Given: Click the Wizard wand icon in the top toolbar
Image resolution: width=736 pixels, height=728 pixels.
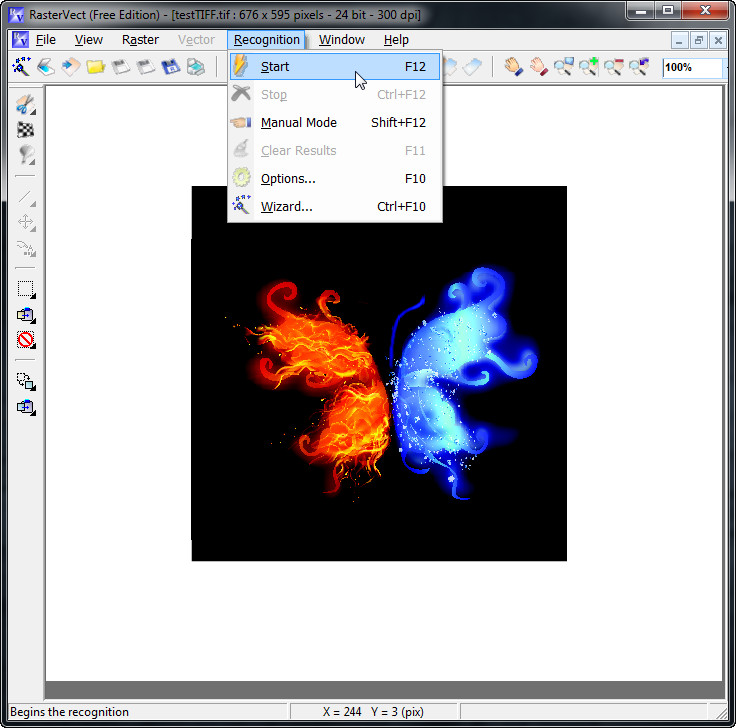Looking at the screenshot, I should click(x=22, y=67).
